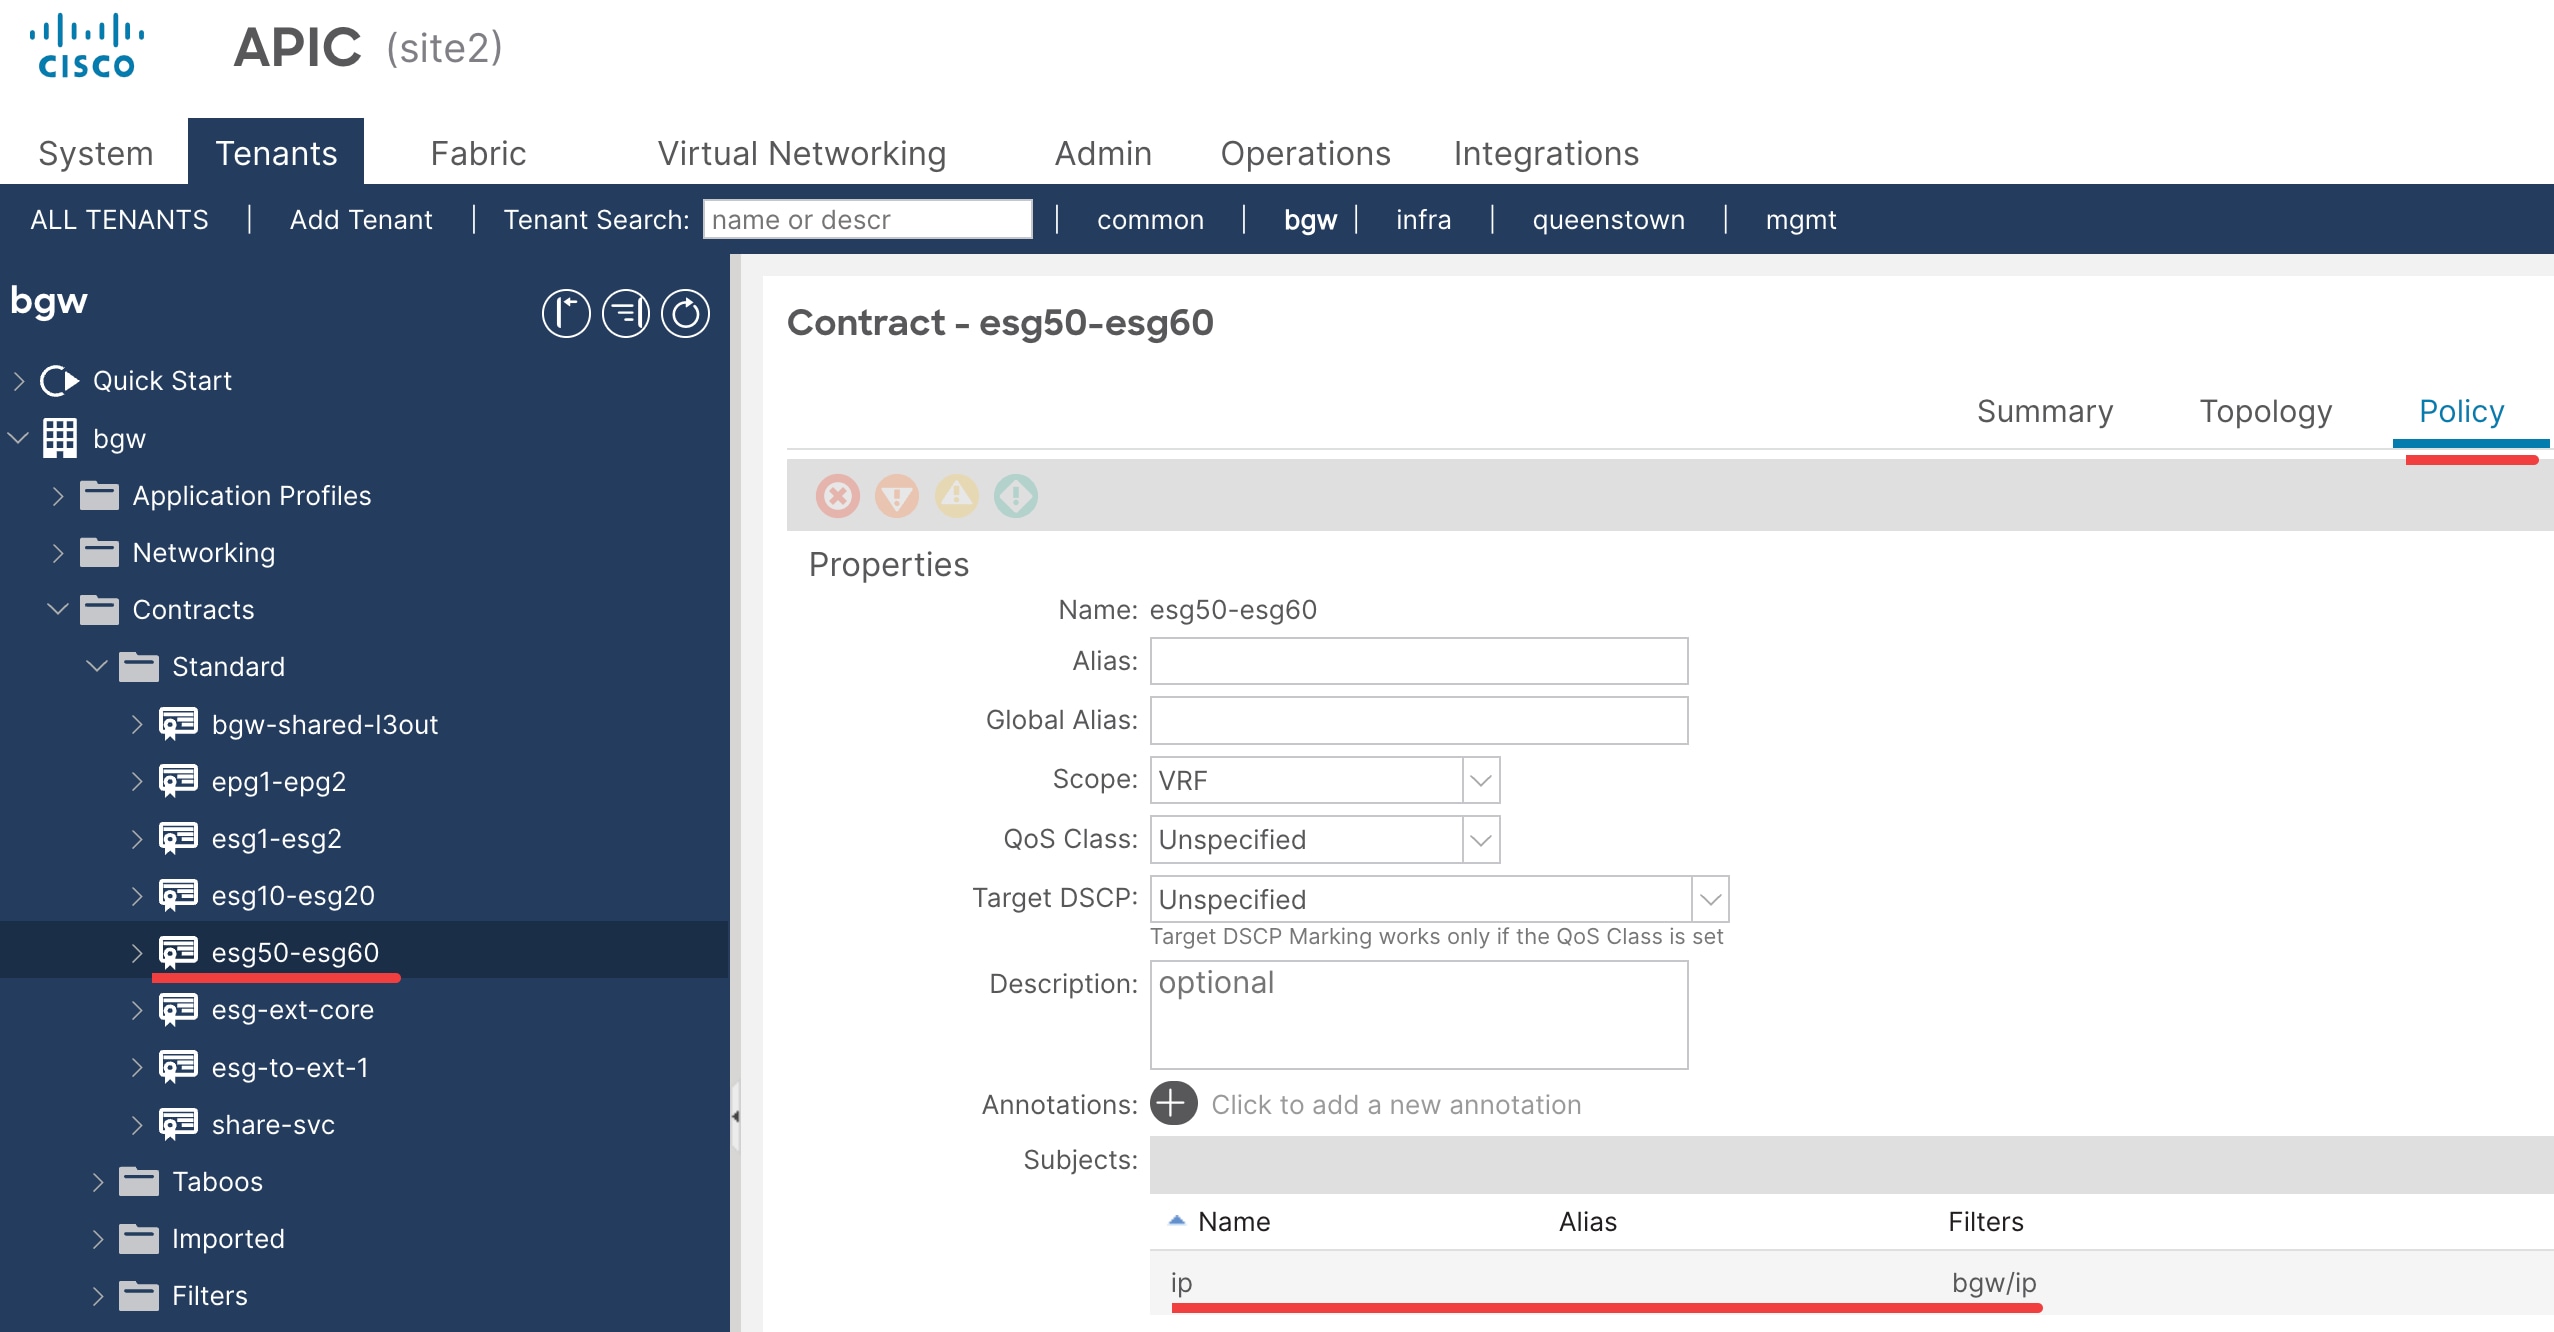
Task: Click the red critical fault icon
Action: (x=838, y=496)
